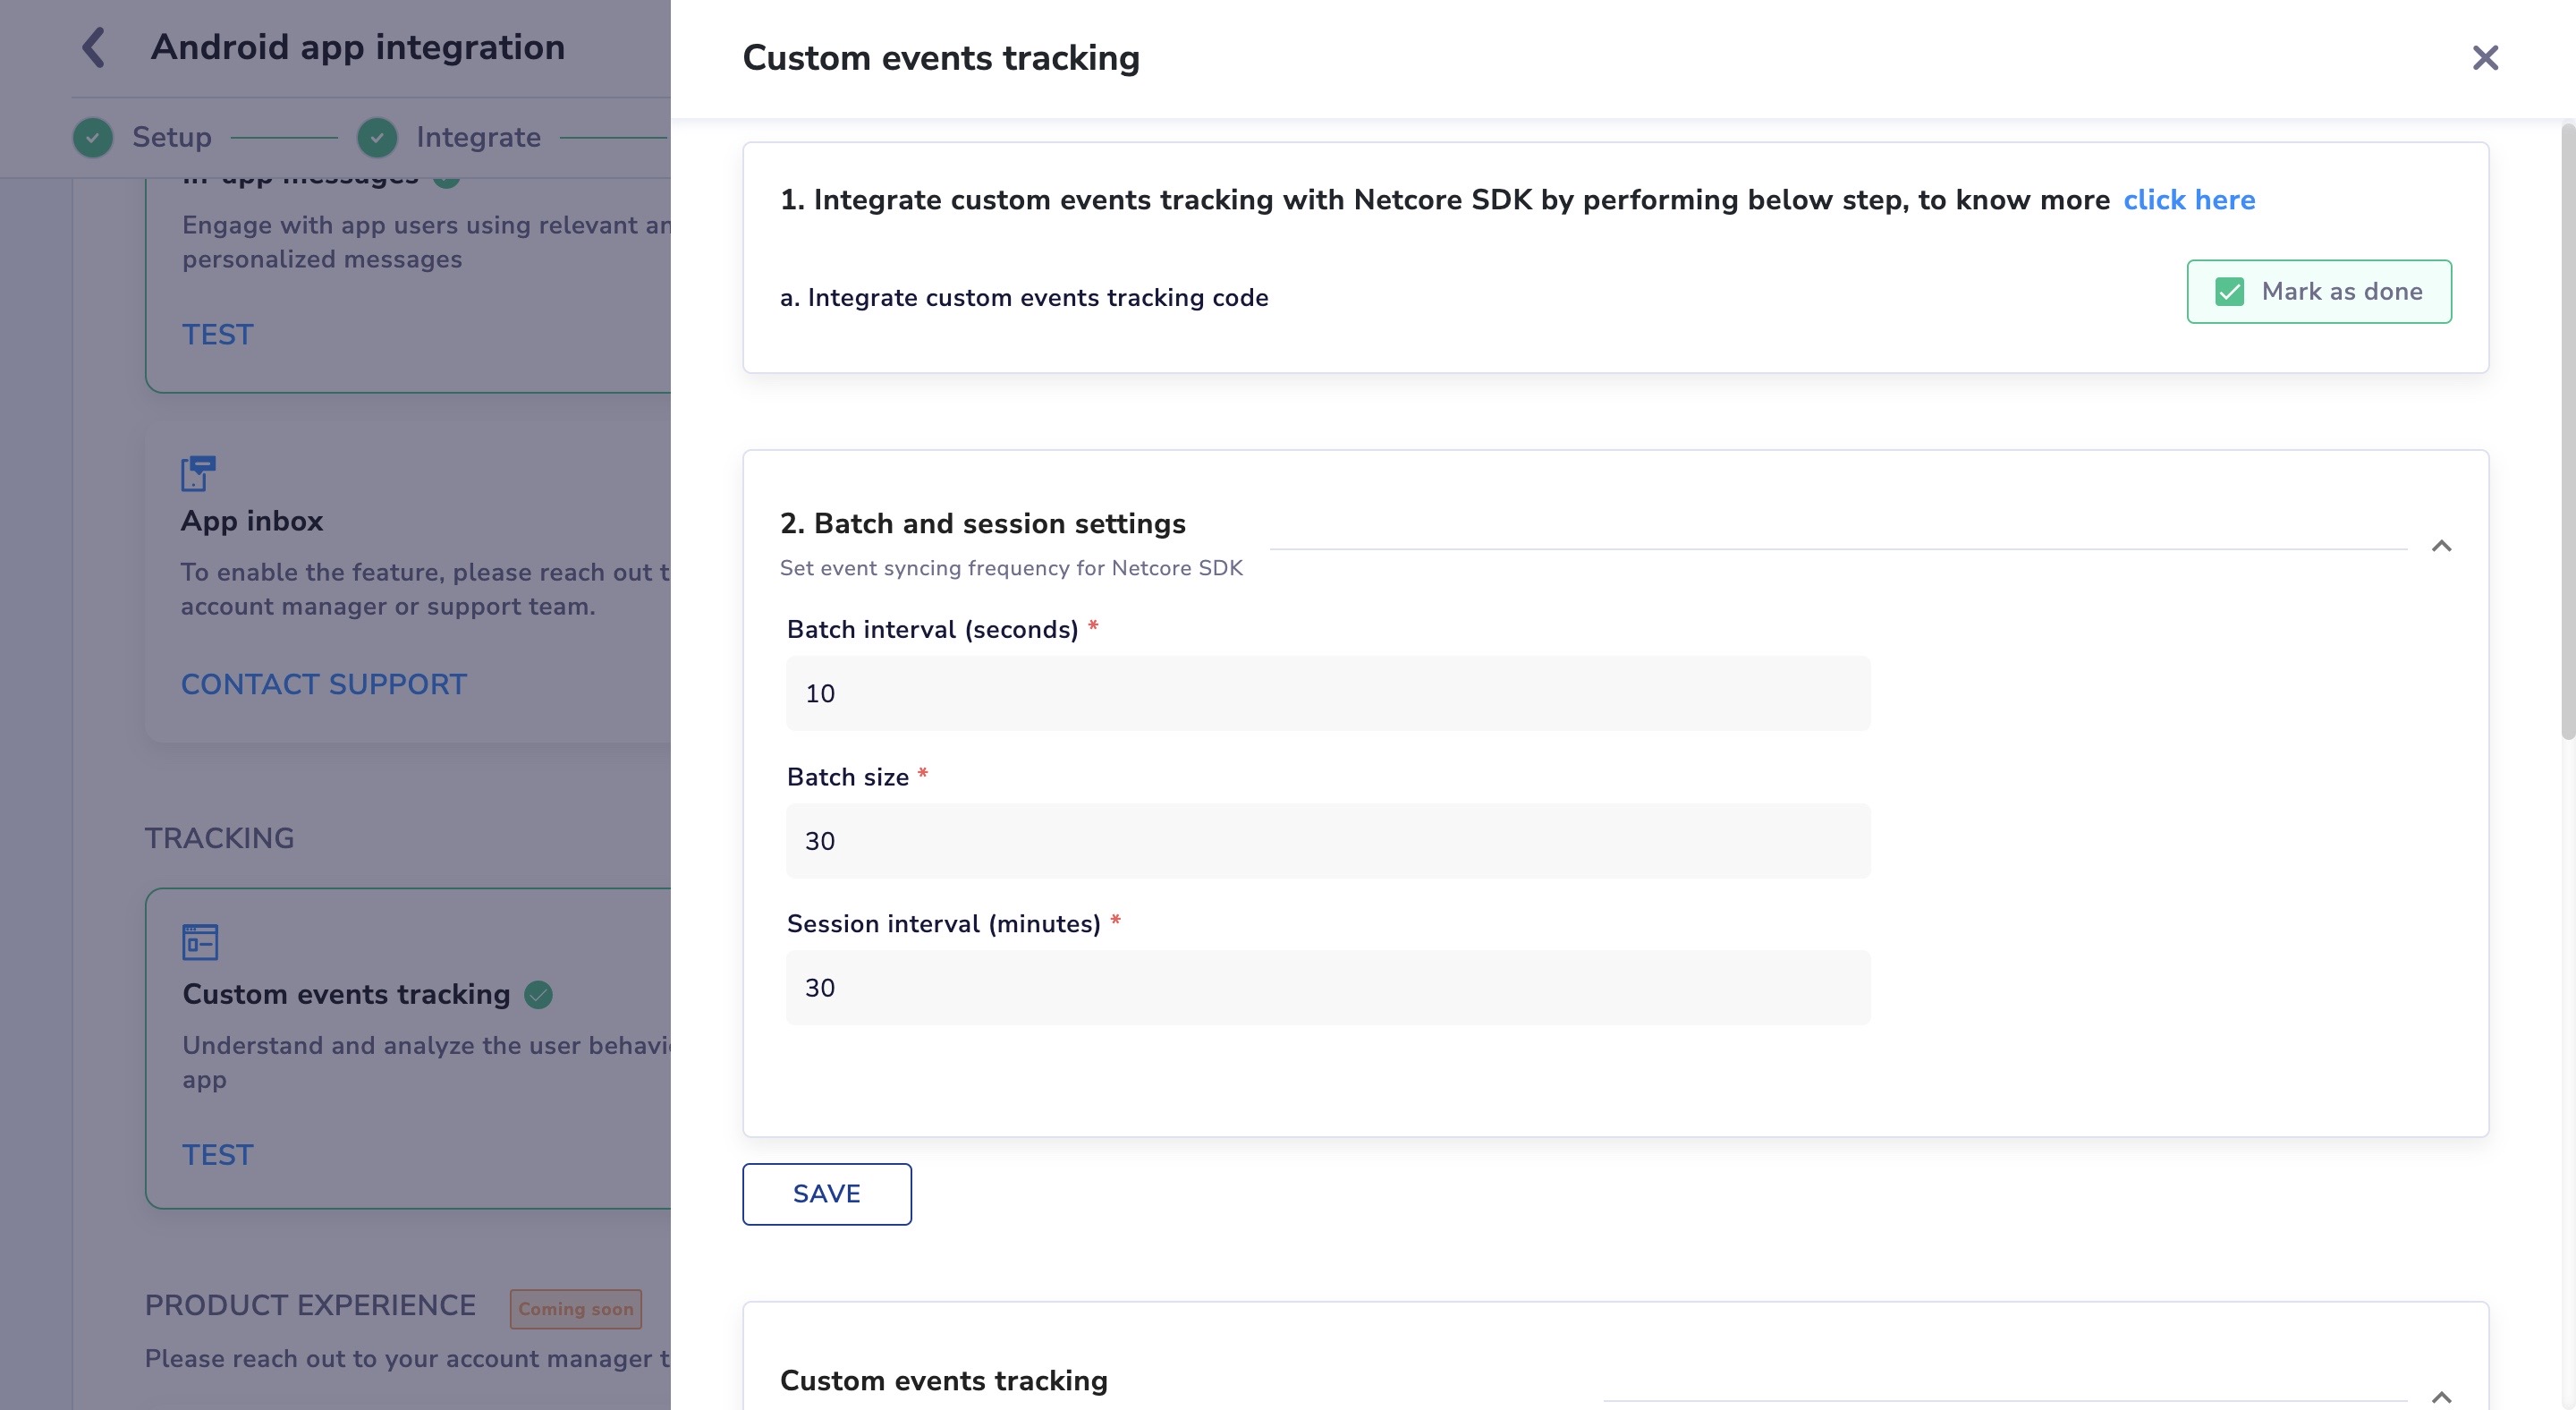Open the Integrate step tab

(478, 137)
